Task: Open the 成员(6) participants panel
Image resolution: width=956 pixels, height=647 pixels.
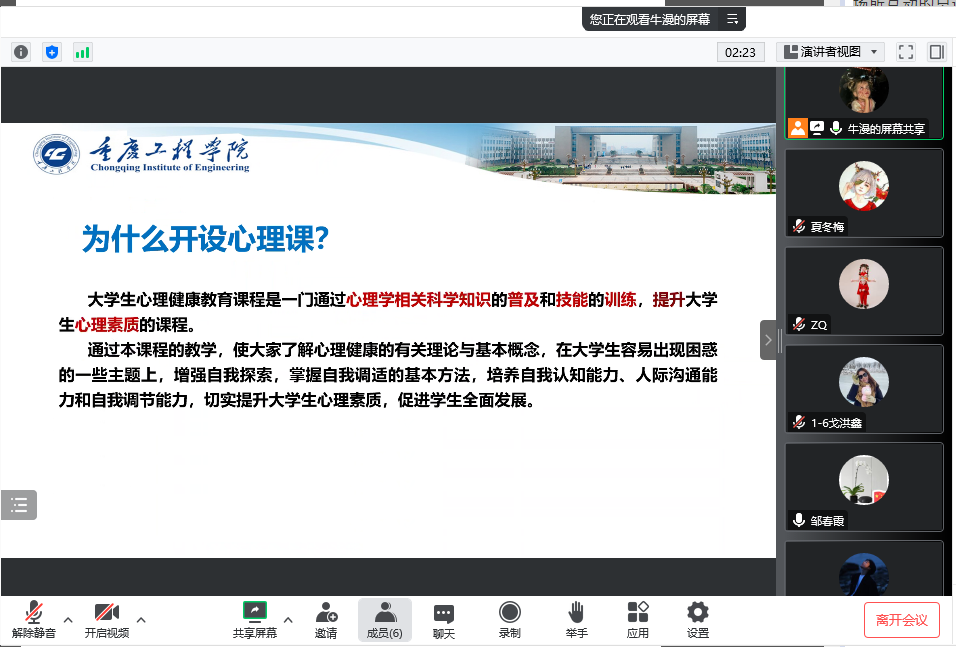Action: 384,619
